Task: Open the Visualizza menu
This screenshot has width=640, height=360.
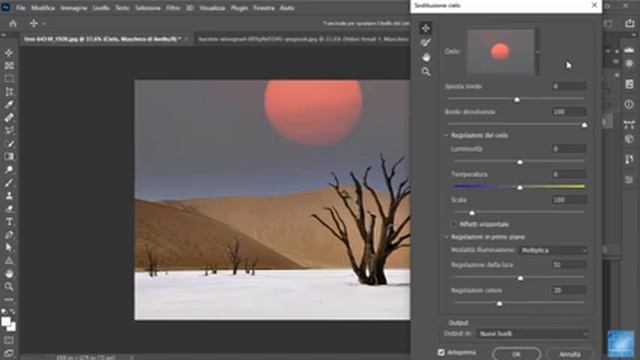Action: tap(212, 8)
